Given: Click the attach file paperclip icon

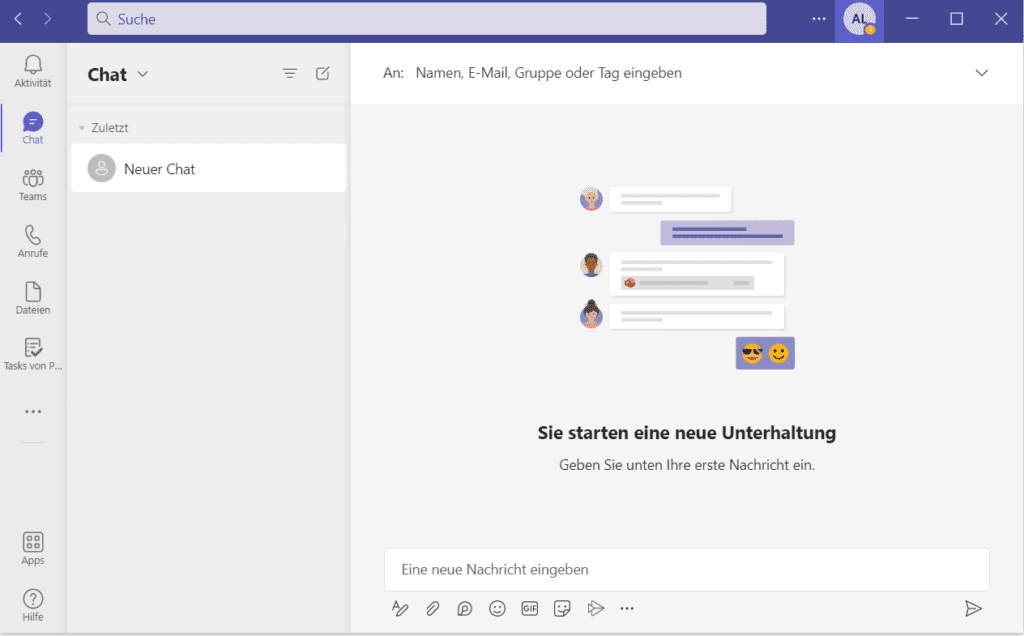Looking at the screenshot, I should pyautogui.click(x=432, y=608).
